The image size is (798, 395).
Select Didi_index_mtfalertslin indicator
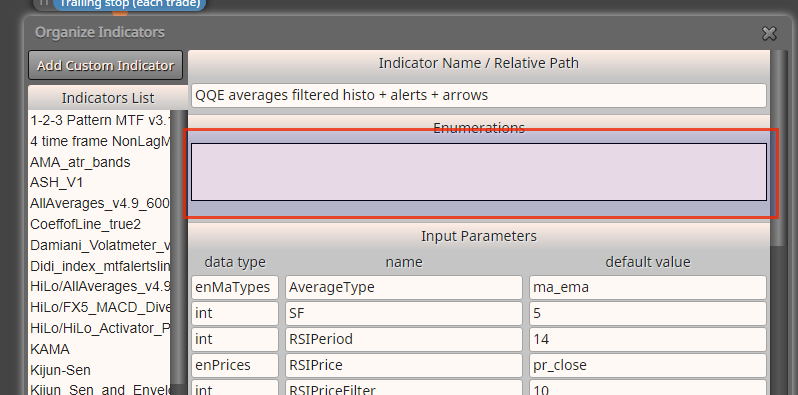100,266
